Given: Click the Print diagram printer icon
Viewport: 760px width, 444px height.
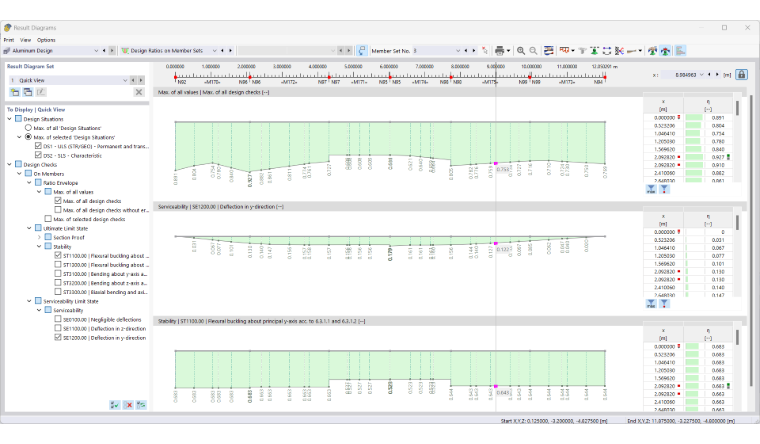Looking at the screenshot, I should point(499,50).
